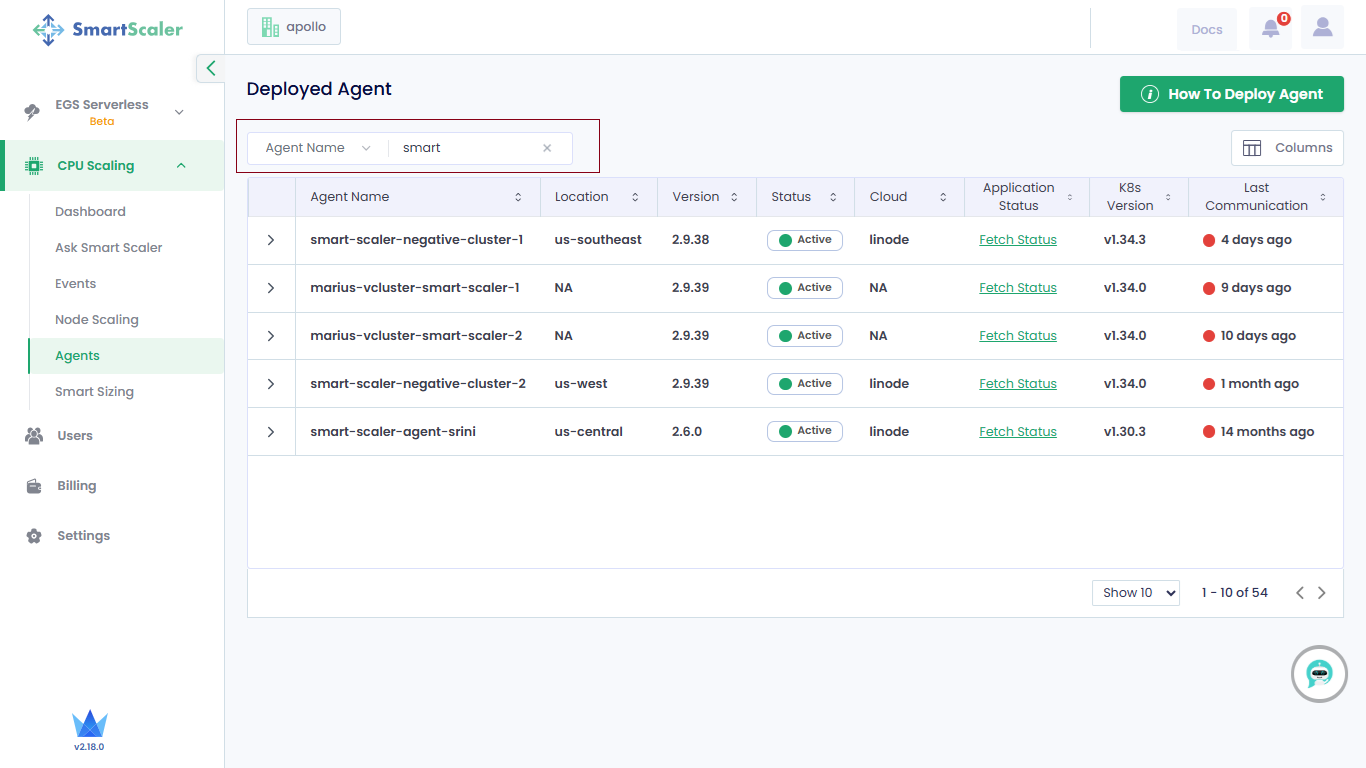Open the notifications bell icon

point(1270,28)
